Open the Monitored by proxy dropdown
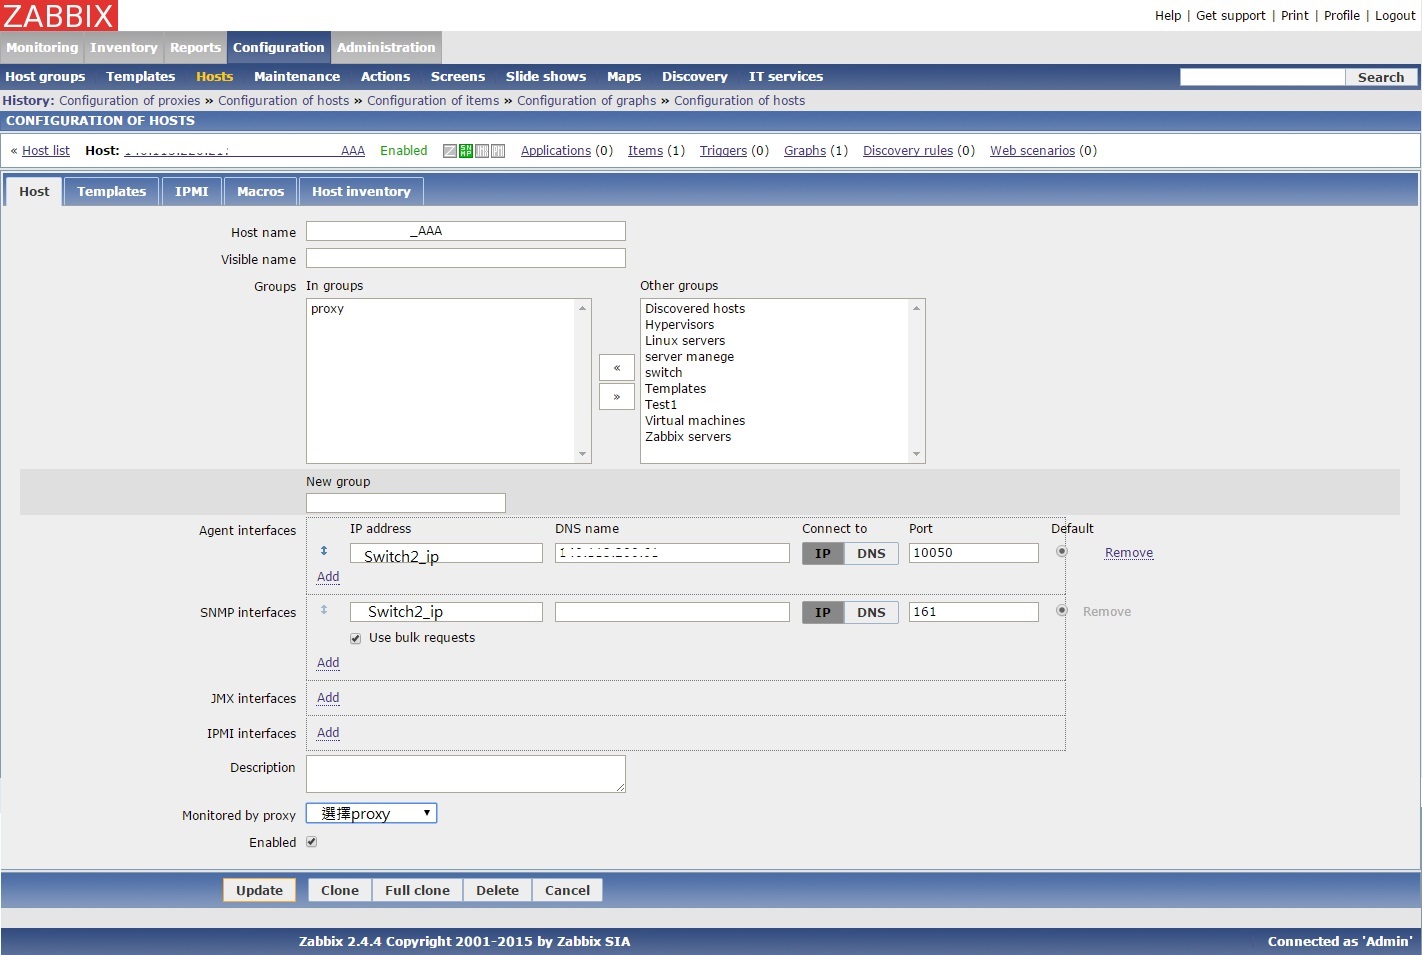 tap(372, 814)
